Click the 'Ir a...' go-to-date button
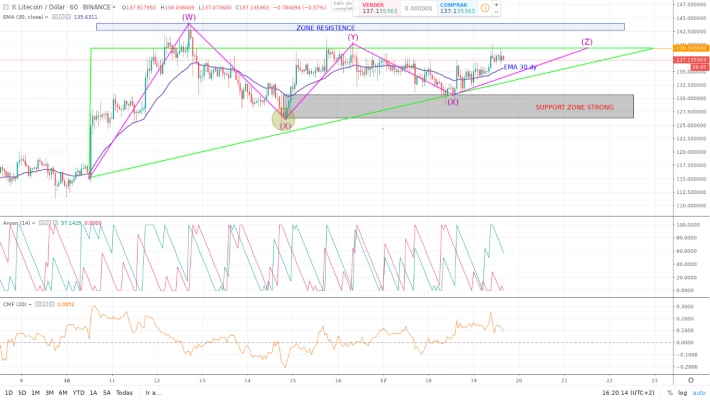This screenshot has height=400, width=710. point(153,393)
